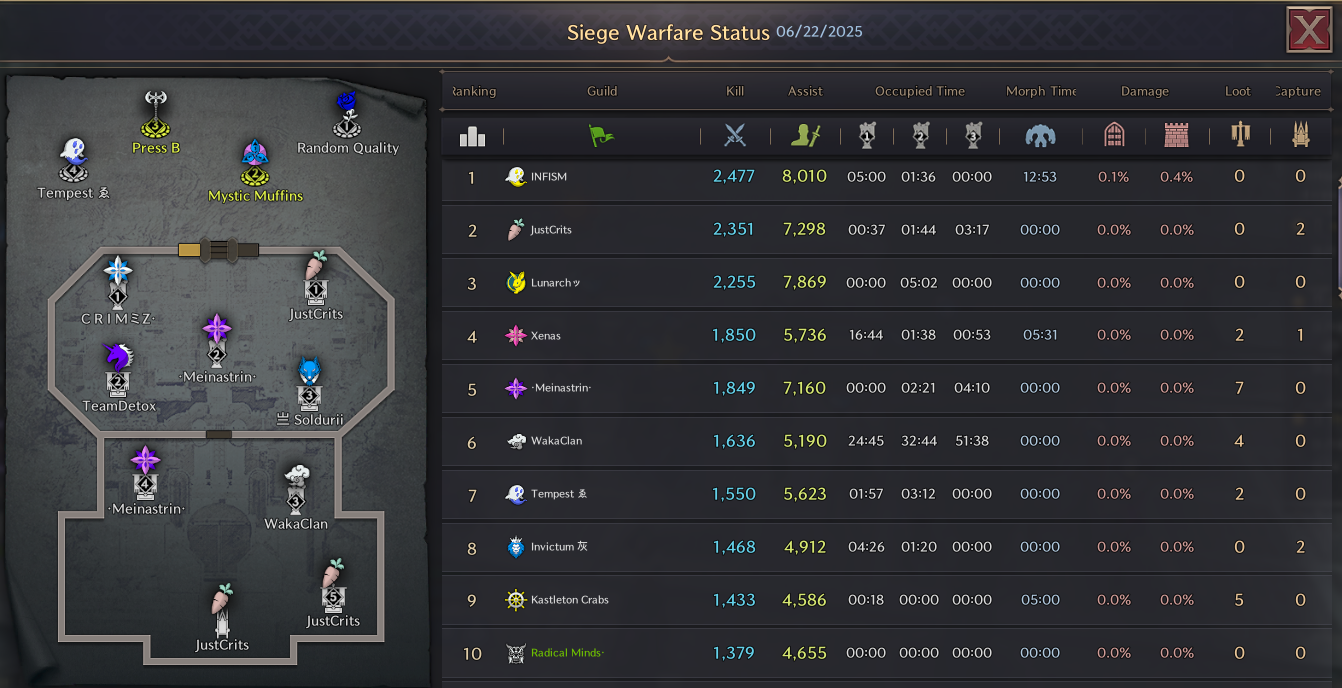Select the Soldurii tower on the map

point(309,392)
